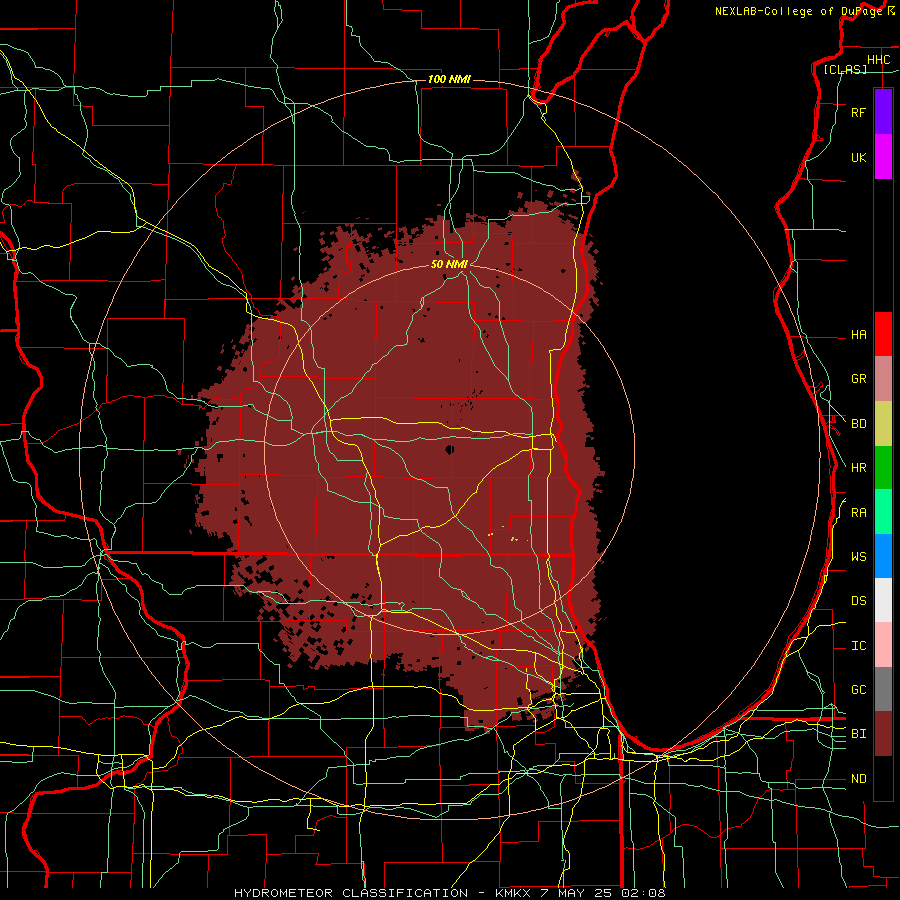Click the bright red HA legend swatch
This screenshot has width=900, height=900.
(883, 334)
